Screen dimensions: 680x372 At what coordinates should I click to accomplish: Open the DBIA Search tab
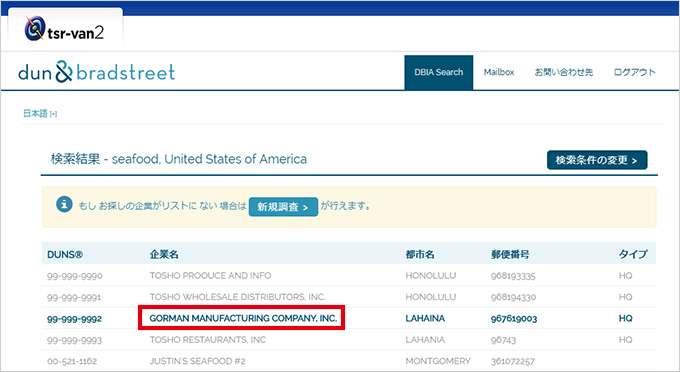tap(438, 72)
